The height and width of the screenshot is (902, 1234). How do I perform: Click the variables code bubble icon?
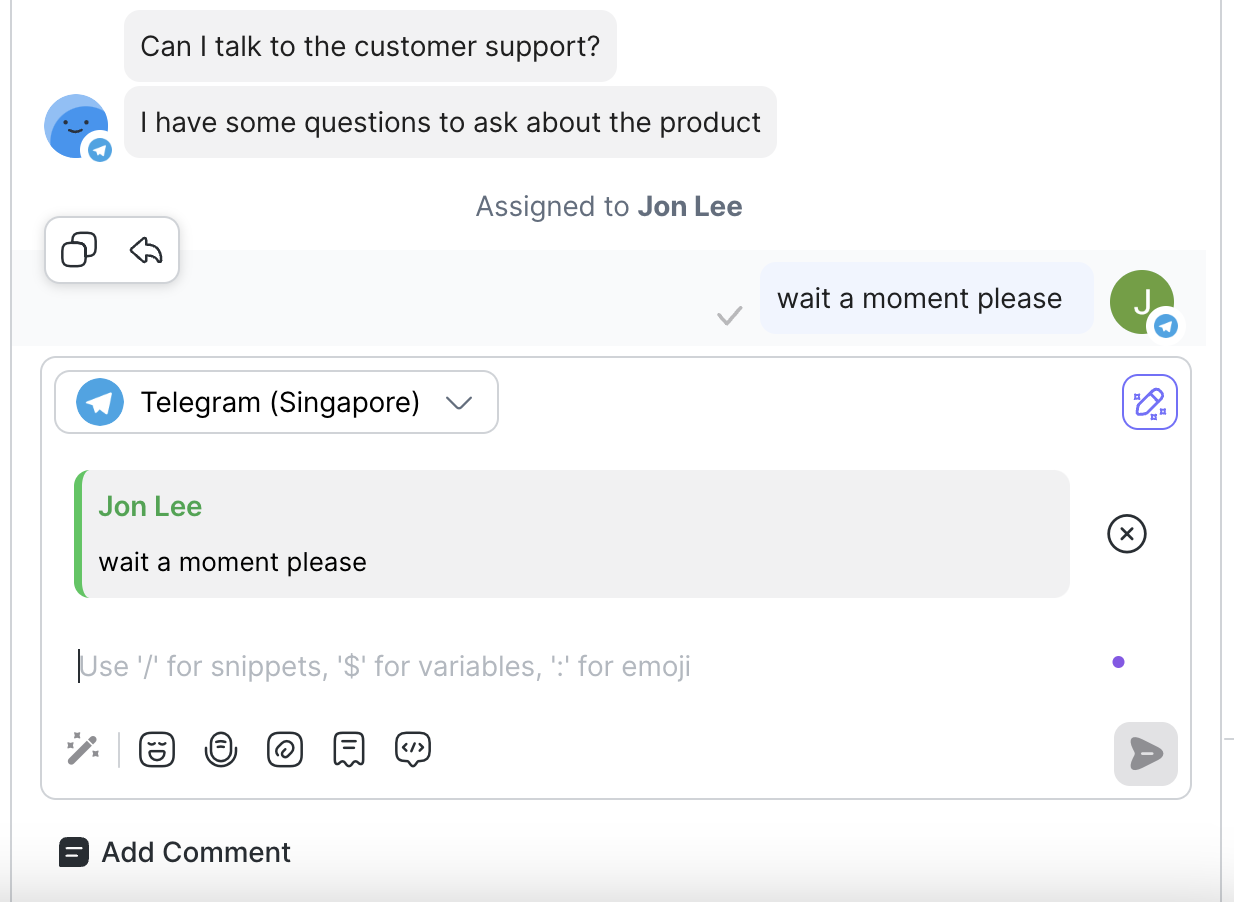pyautogui.click(x=413, y=749)
